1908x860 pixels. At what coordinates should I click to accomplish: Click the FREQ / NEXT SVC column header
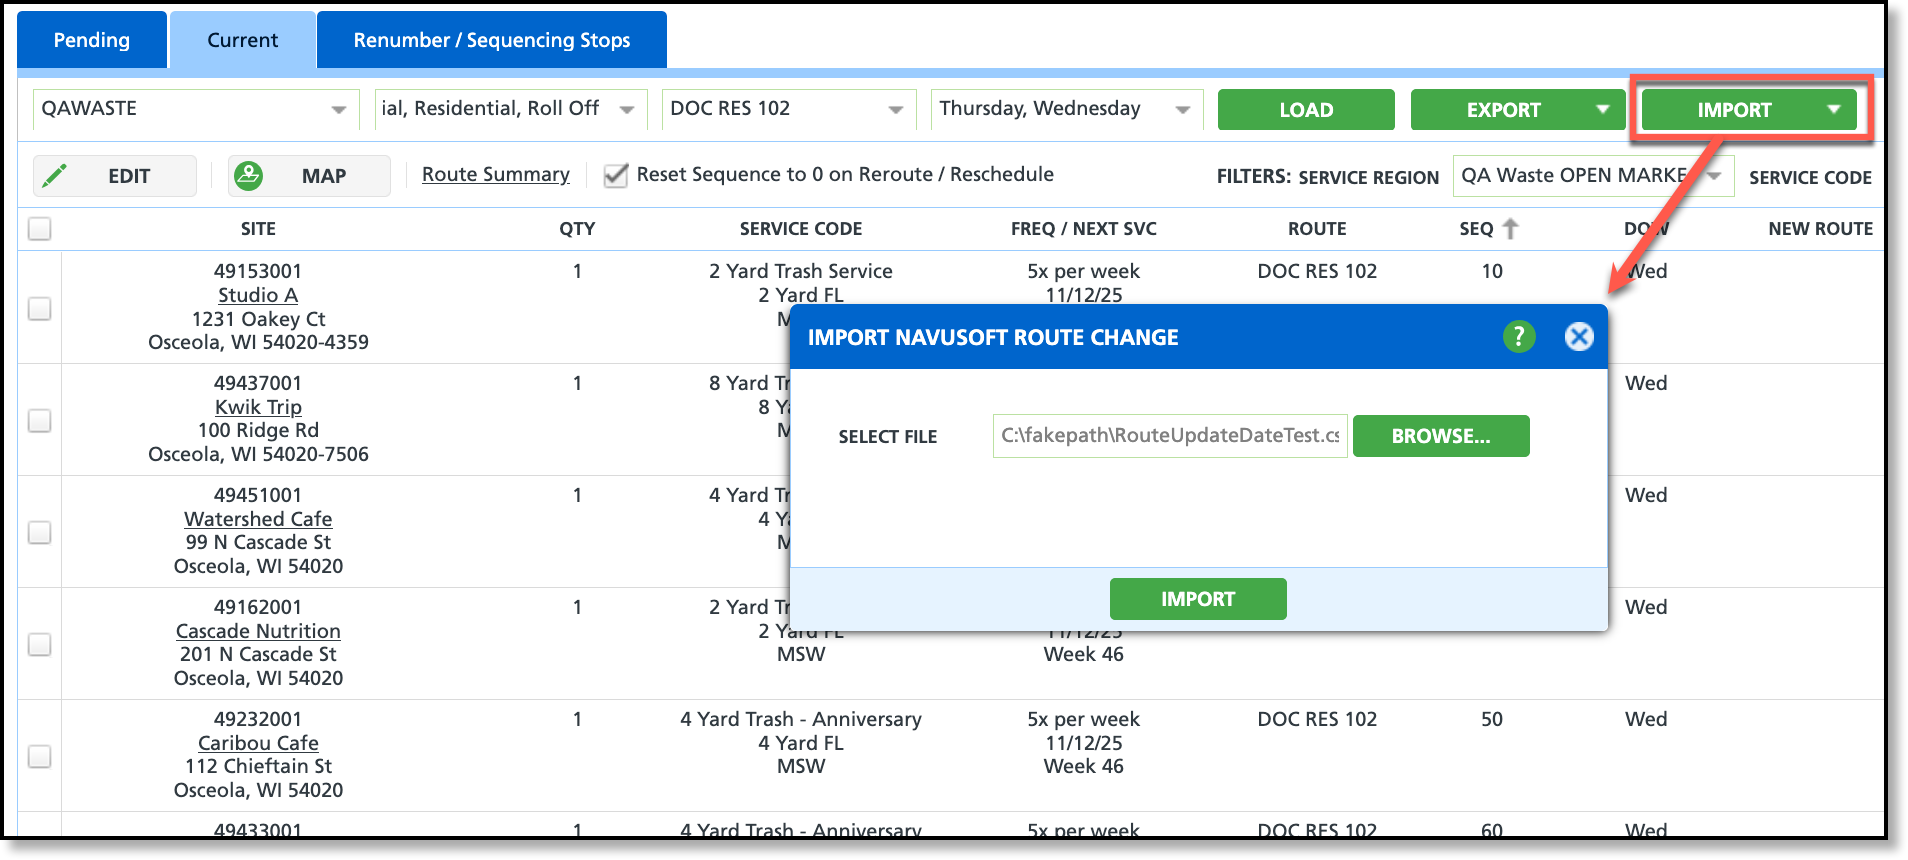coord(1084,229)
